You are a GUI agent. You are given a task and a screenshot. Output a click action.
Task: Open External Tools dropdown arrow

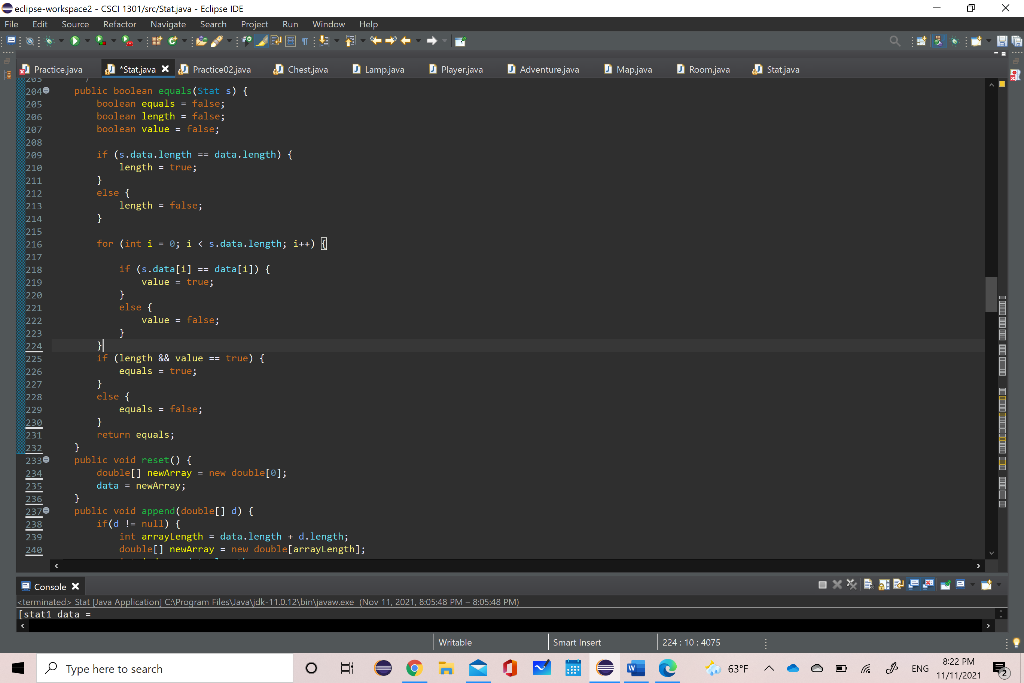(139, 41)
